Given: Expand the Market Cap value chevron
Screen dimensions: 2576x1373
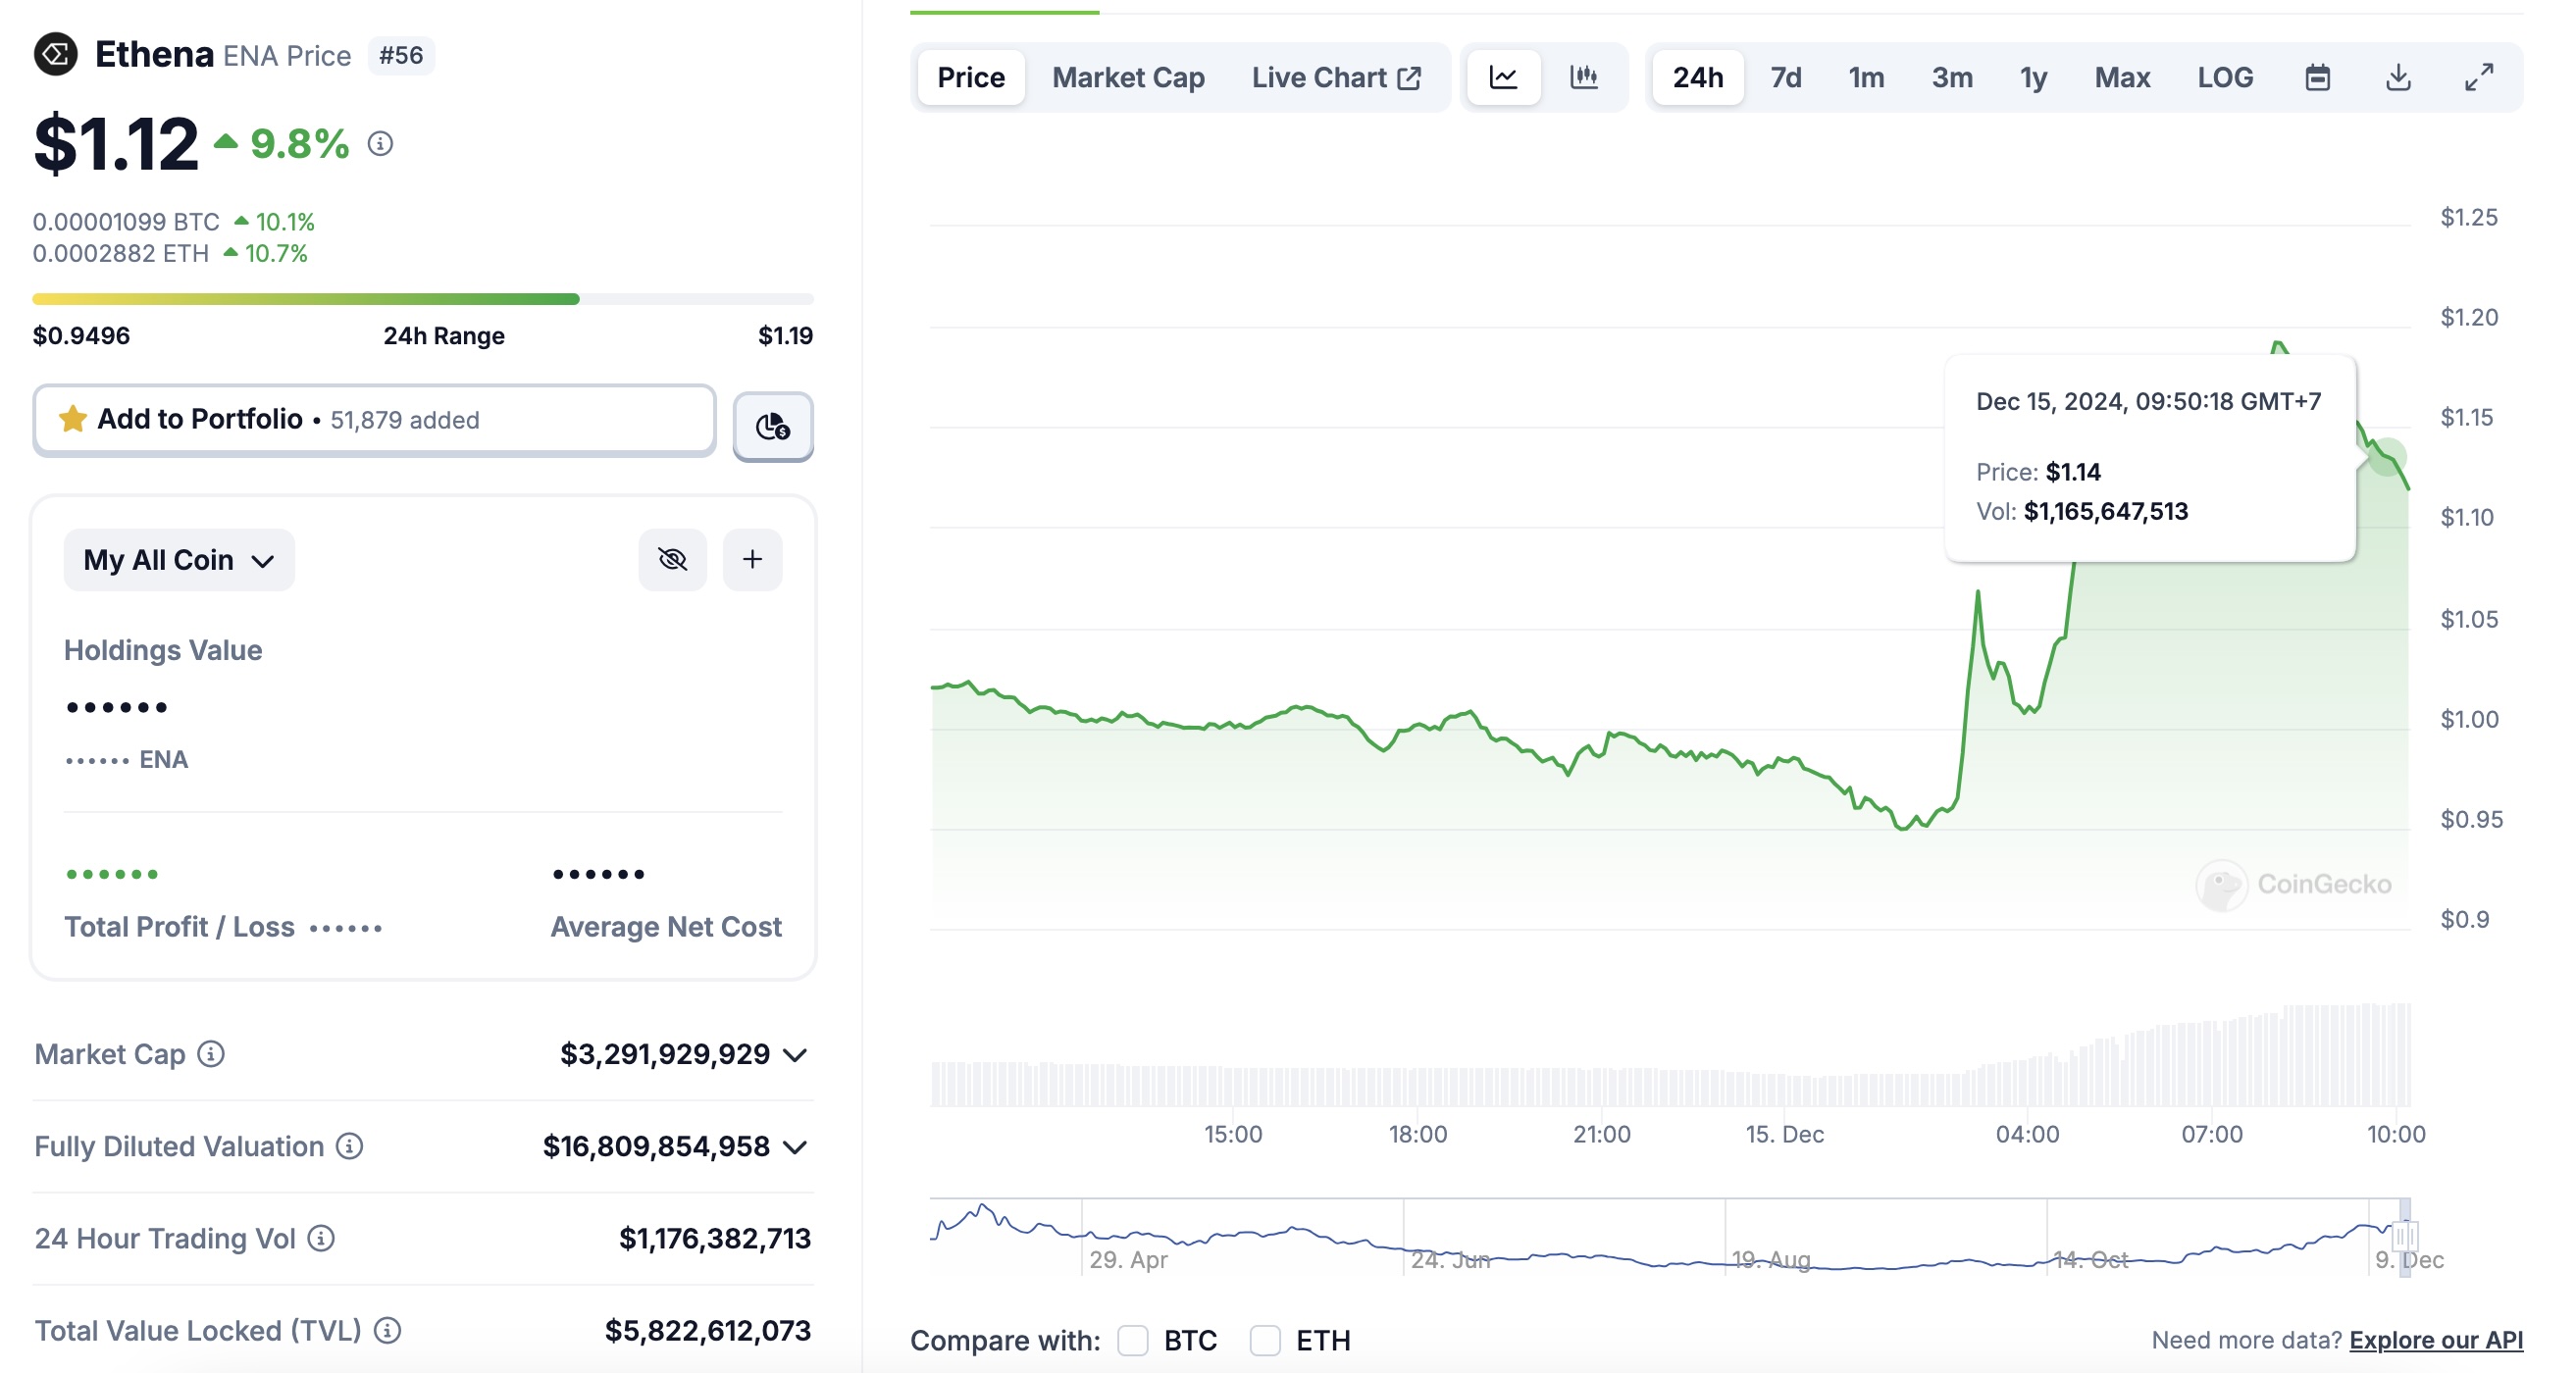Looking at the screenshot, I should tap(796, 1055).
